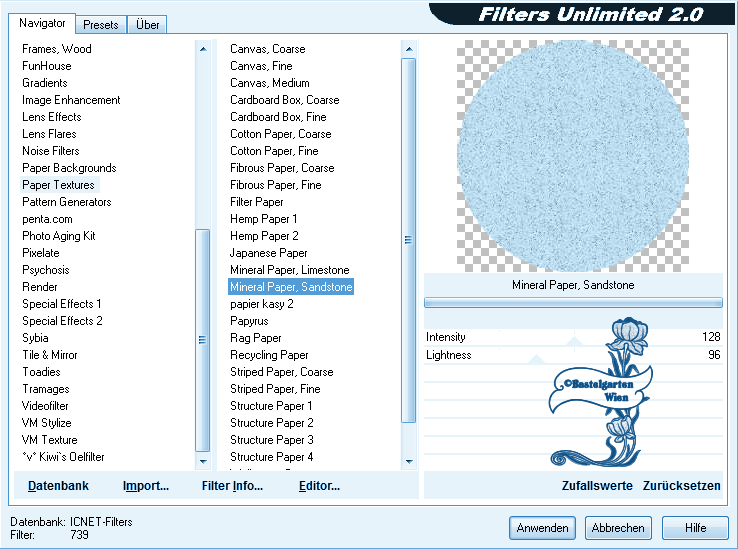The height and width of the screenshot is (549, 738).
Task: Select the Image Enhancement category
Action: [x=71, y=100]
